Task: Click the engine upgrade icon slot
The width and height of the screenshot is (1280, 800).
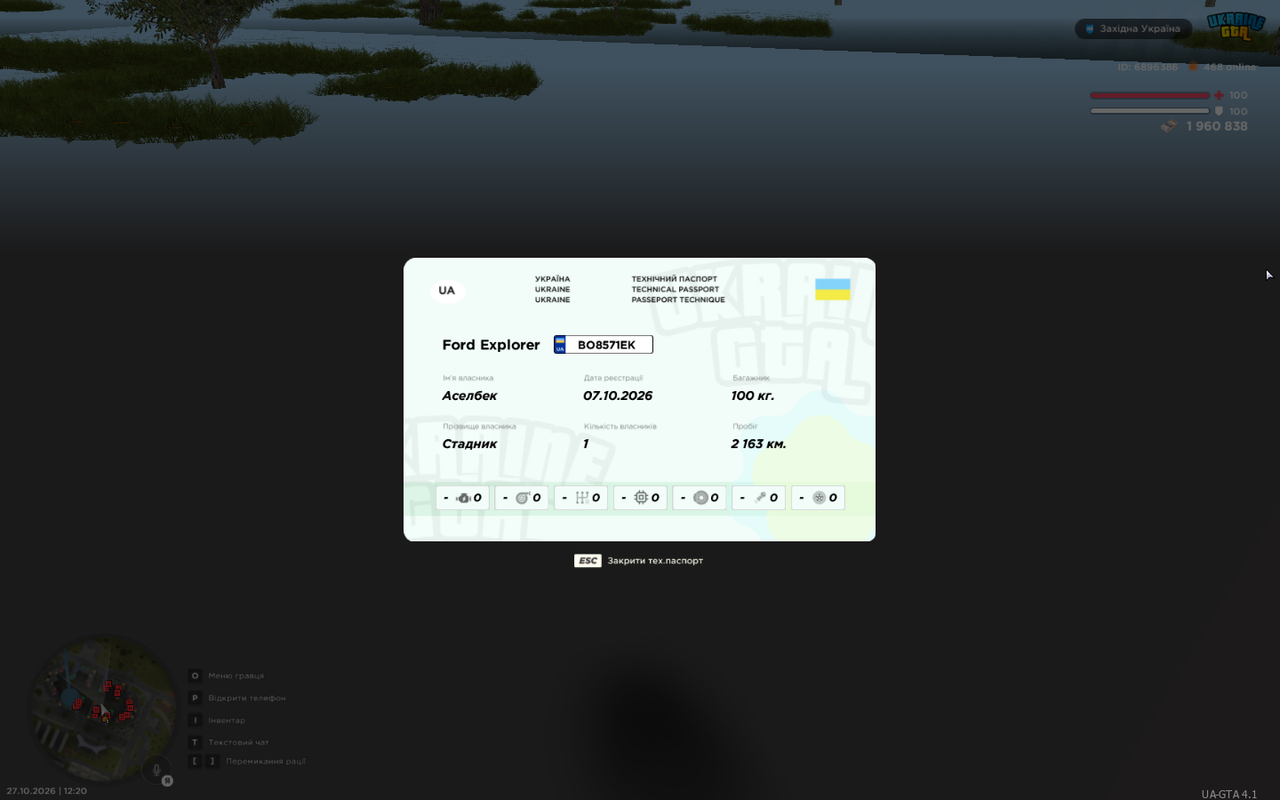Action: [462, 498]
